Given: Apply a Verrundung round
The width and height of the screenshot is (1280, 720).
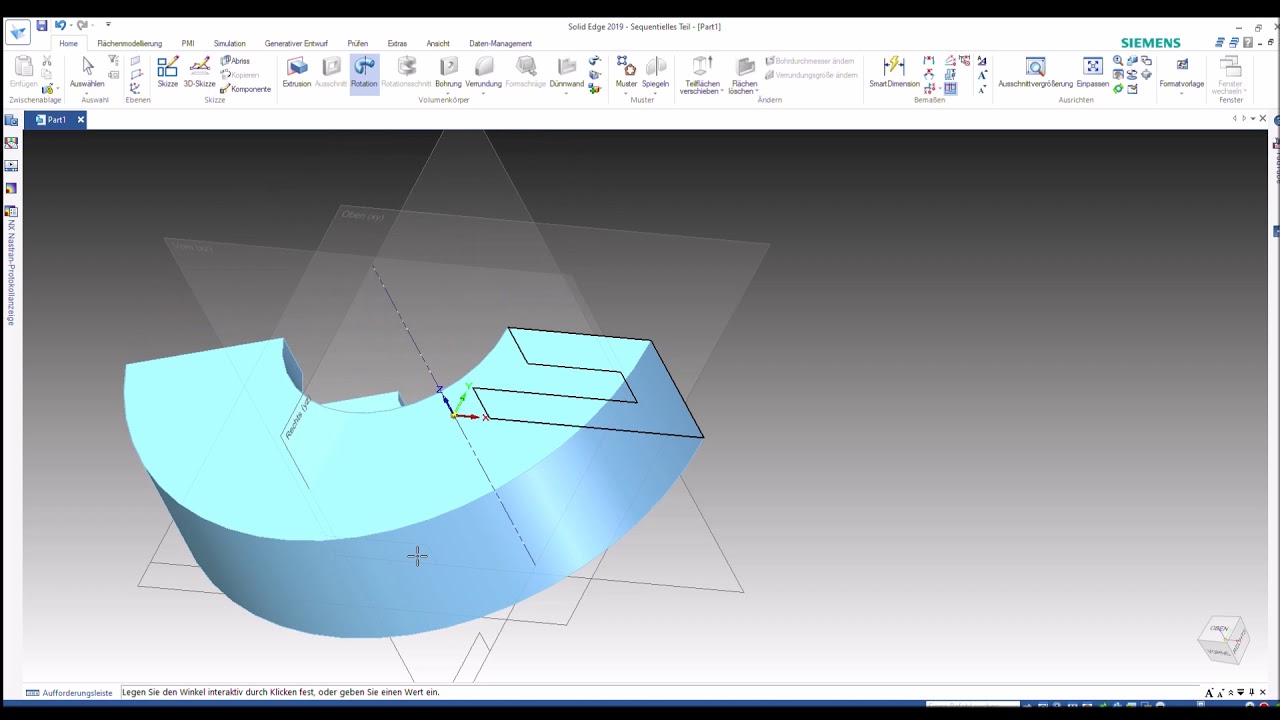Looking at the screenshot, I should tap(483, 72).
